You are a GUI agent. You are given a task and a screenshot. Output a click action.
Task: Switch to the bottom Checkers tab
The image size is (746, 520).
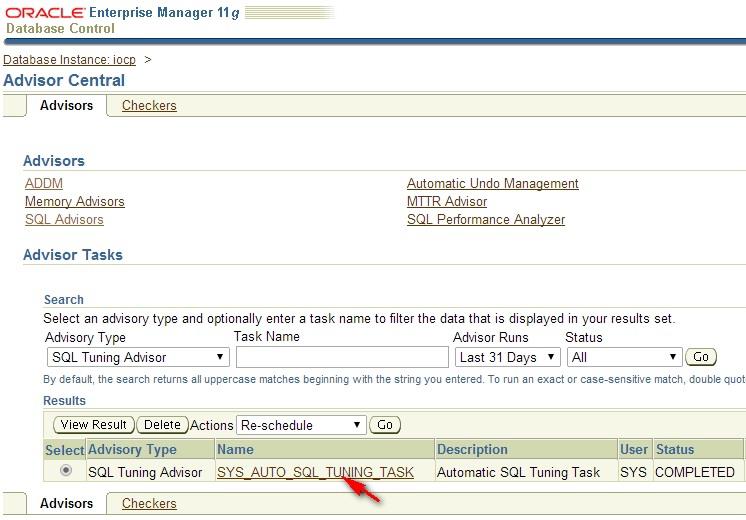coord(149,504)
